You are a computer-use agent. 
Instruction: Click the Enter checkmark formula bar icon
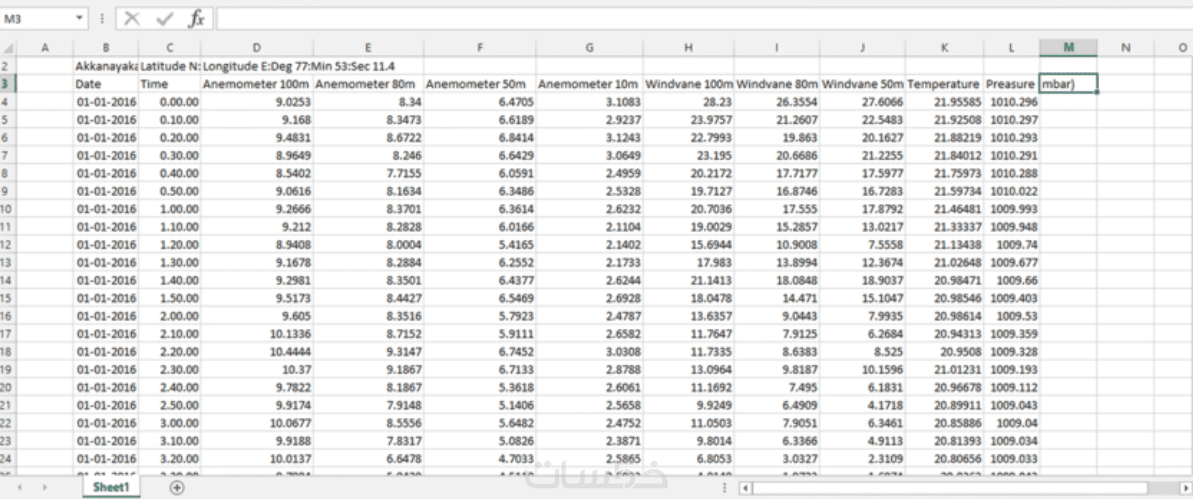164,18
